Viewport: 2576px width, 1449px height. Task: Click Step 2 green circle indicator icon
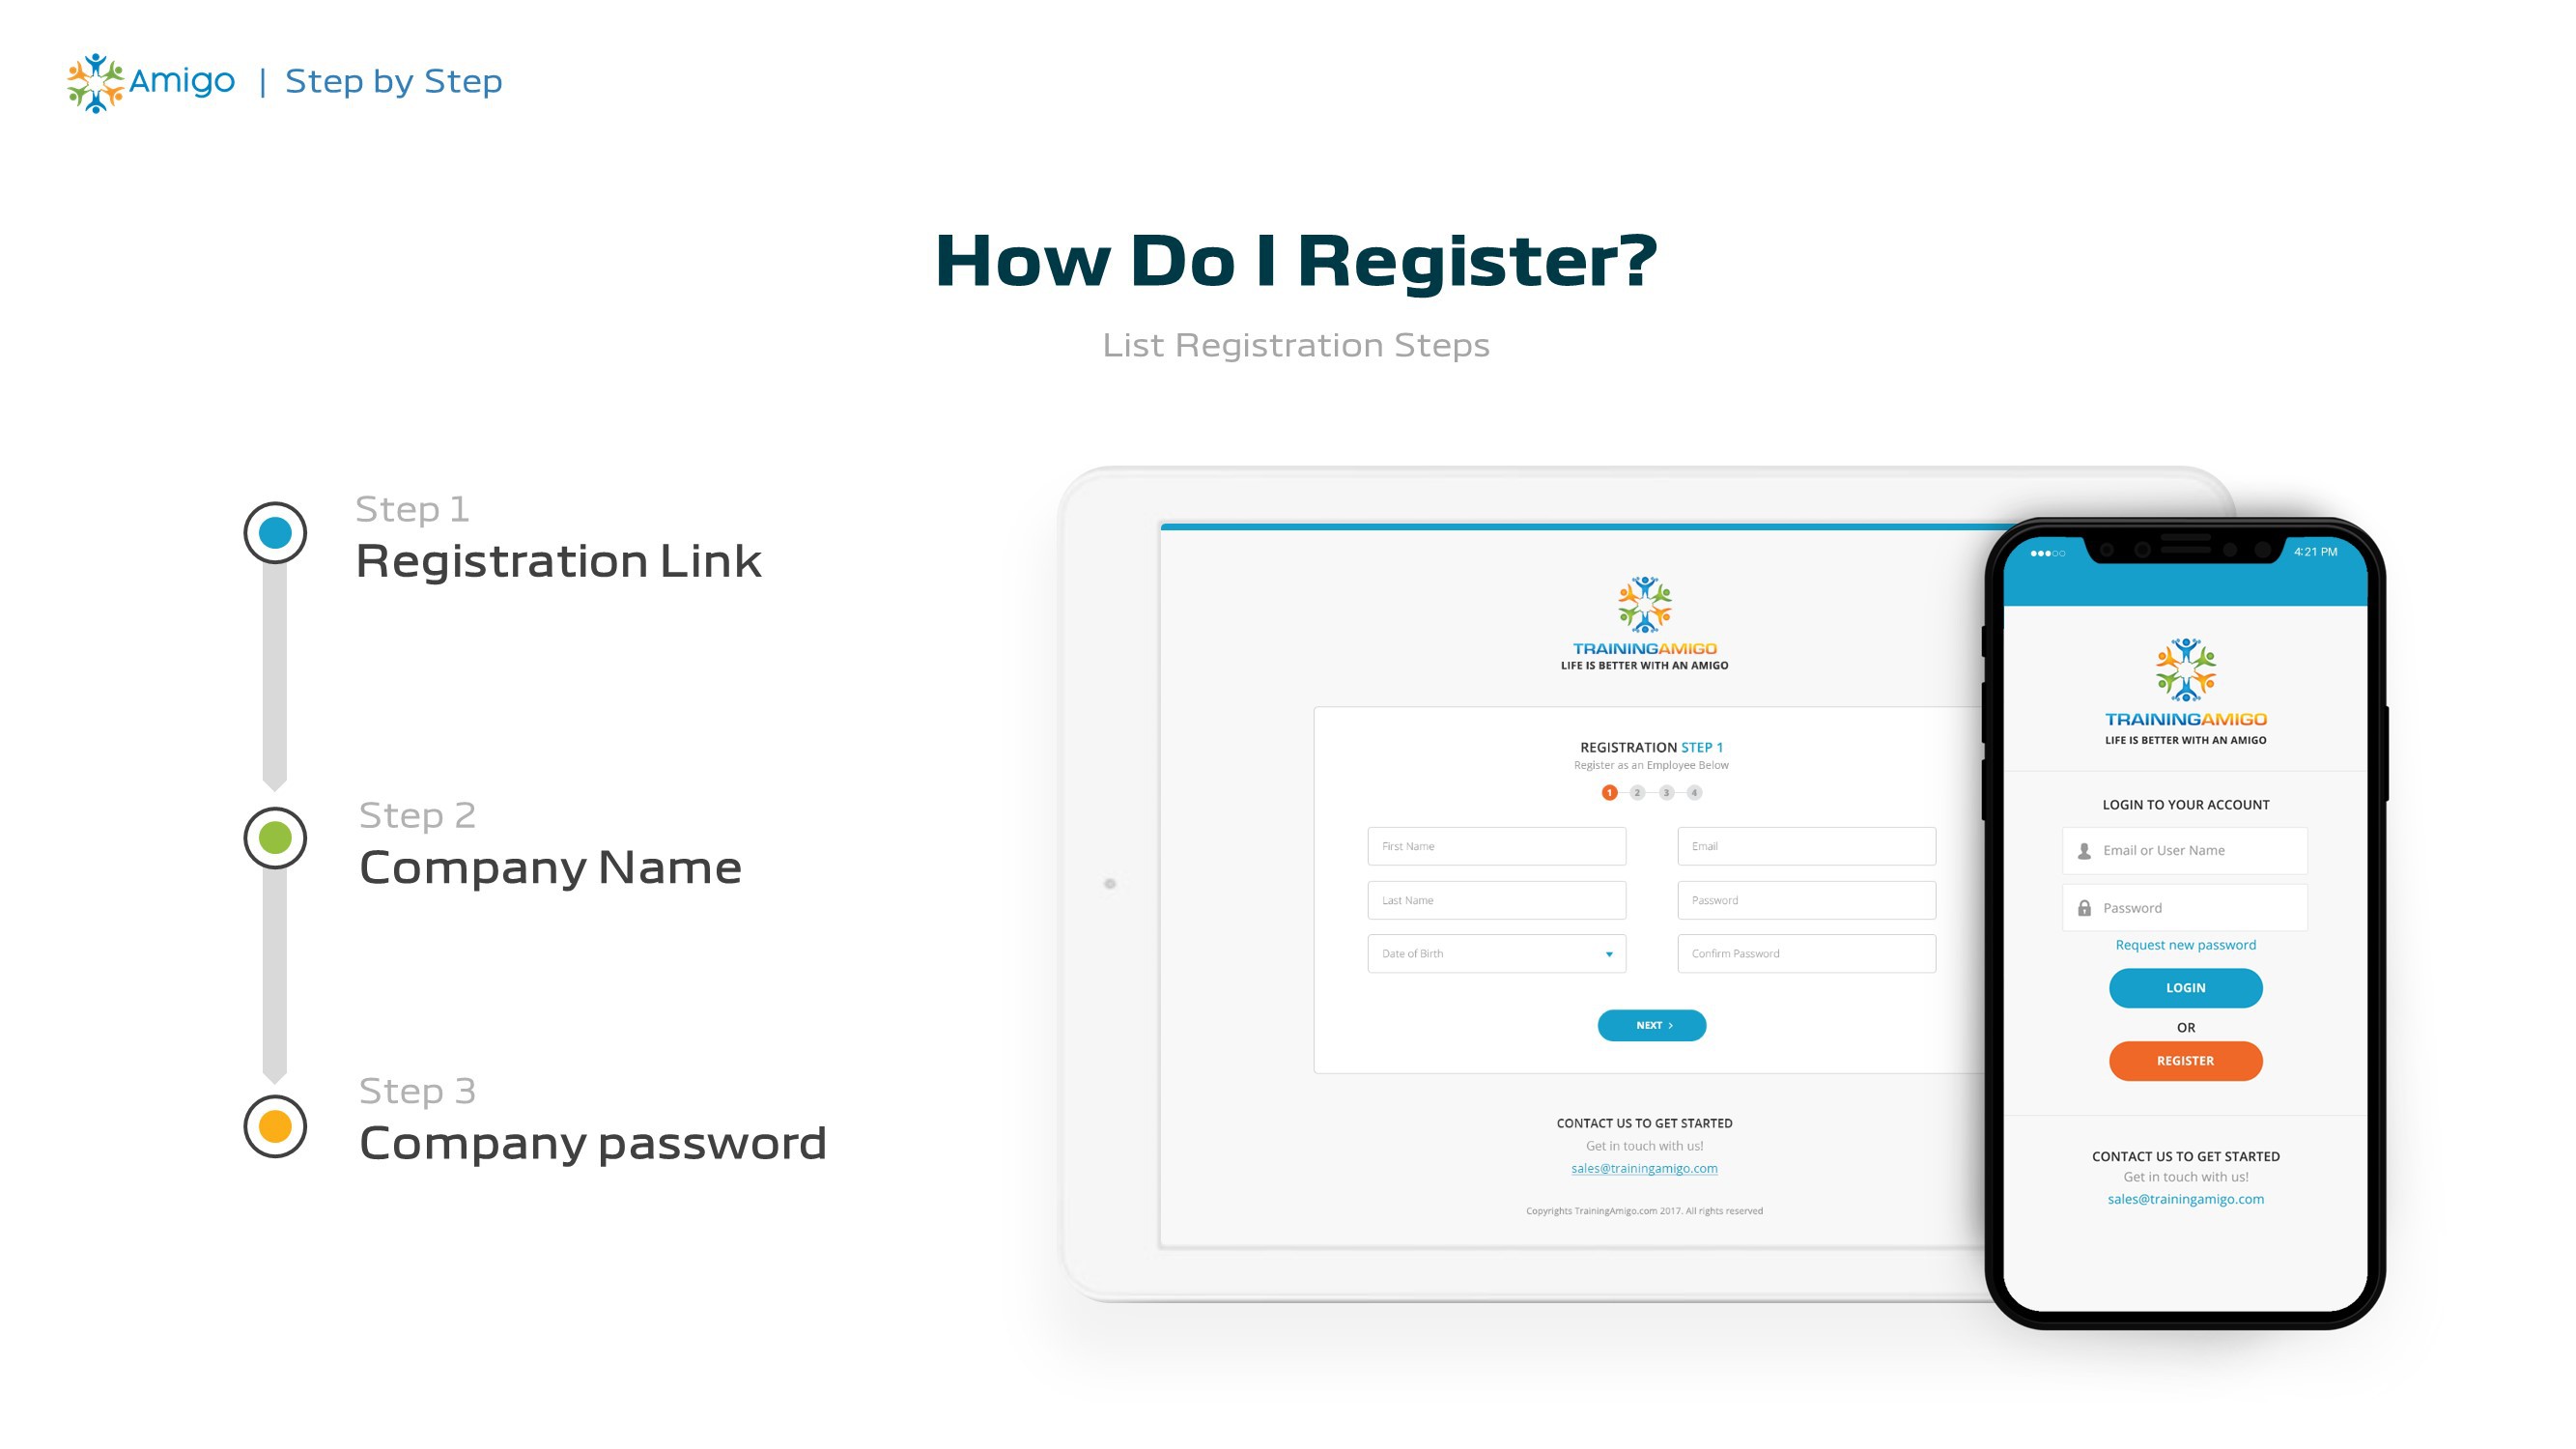click(274, 835)
